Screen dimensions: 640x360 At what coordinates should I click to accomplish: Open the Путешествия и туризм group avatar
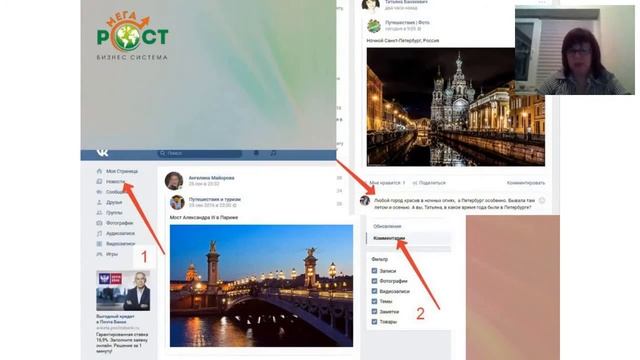[177, 202]
